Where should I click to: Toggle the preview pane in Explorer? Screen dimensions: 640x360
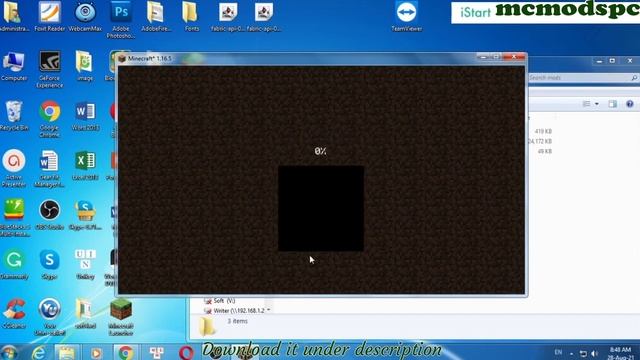coord(612,104)
